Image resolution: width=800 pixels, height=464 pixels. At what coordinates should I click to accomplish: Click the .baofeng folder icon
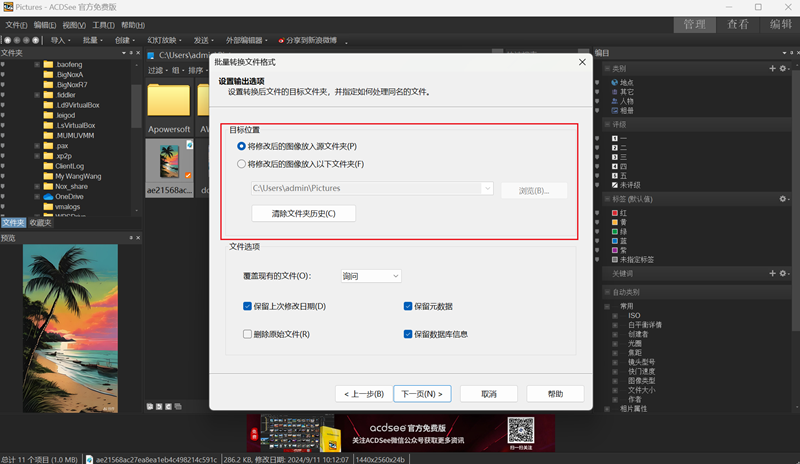click(48, 64)
